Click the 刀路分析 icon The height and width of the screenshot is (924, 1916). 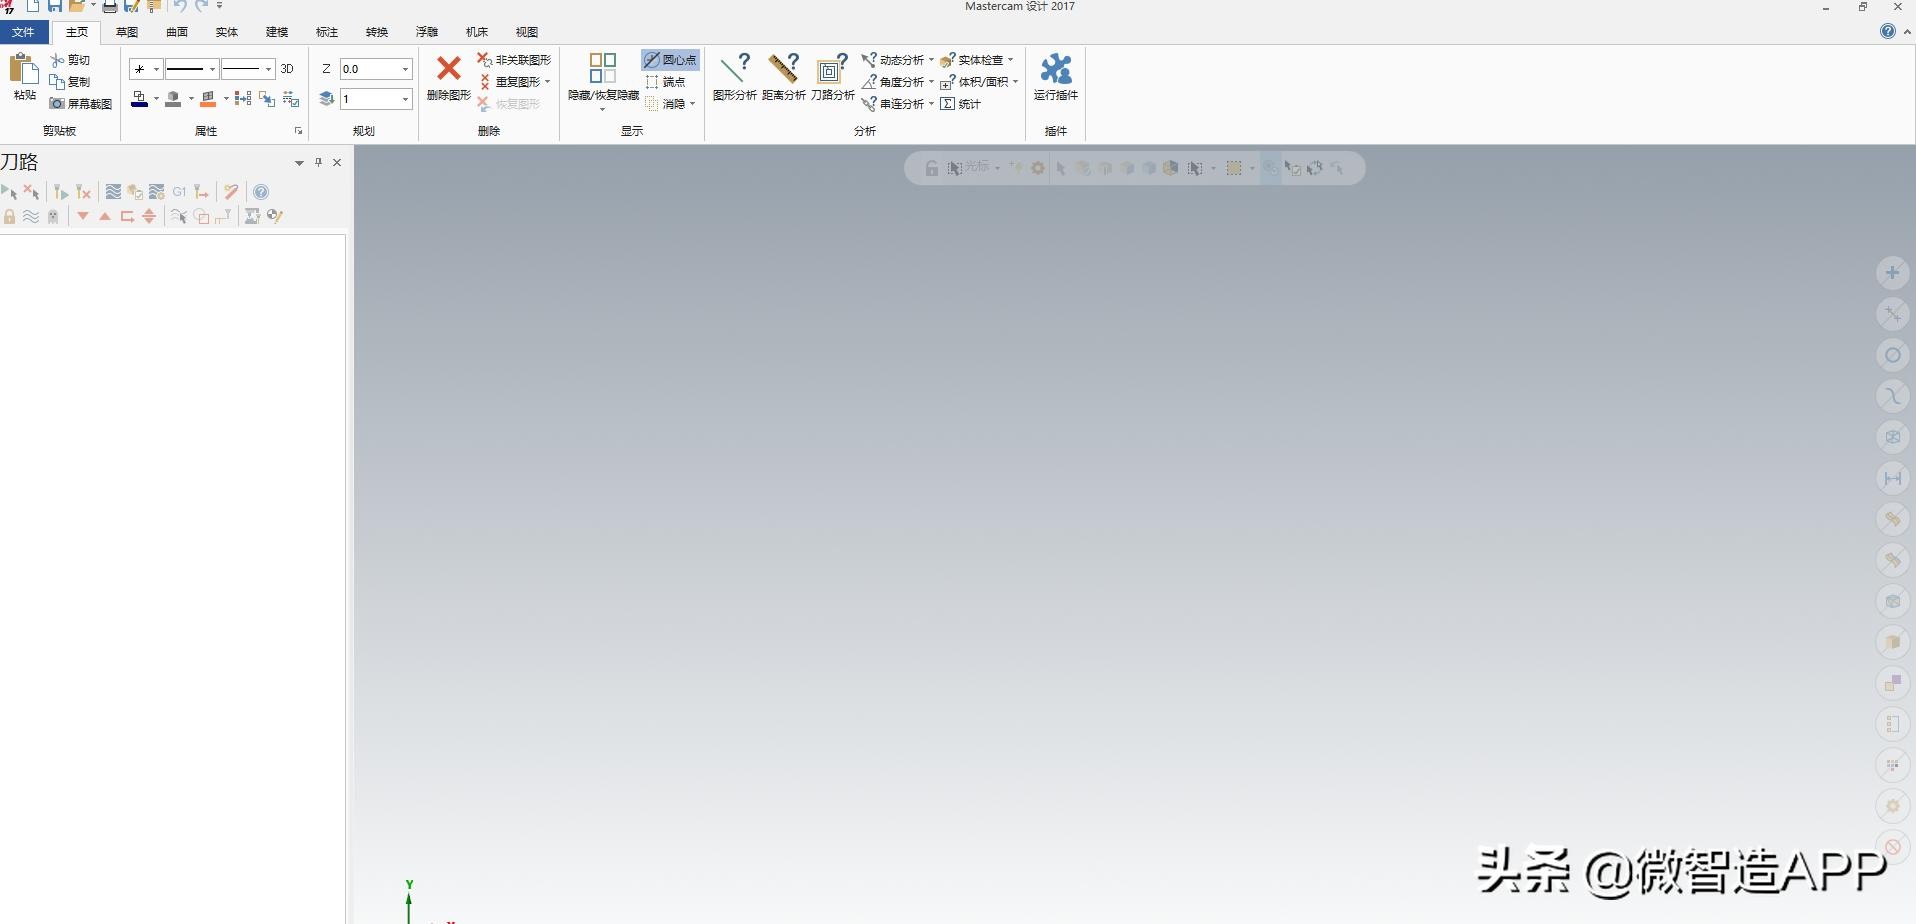[832, 69]
